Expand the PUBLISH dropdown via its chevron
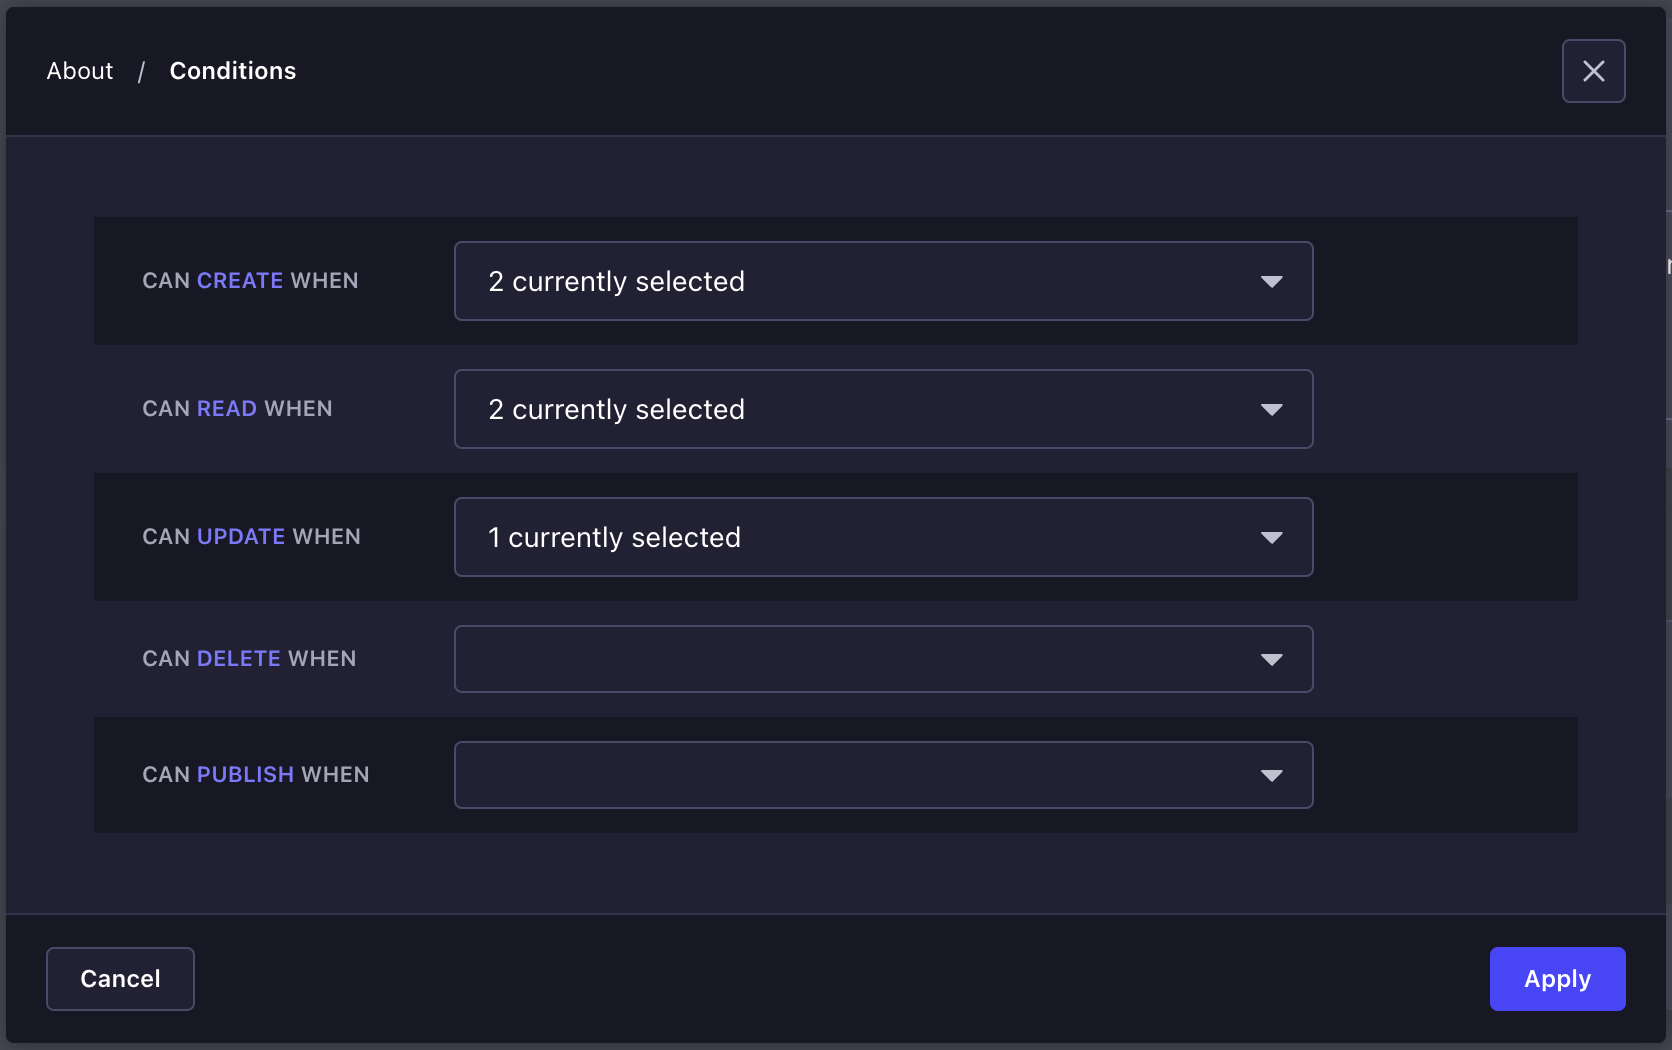This screenshot has height=1050, width=1672. click(1271, 775)
